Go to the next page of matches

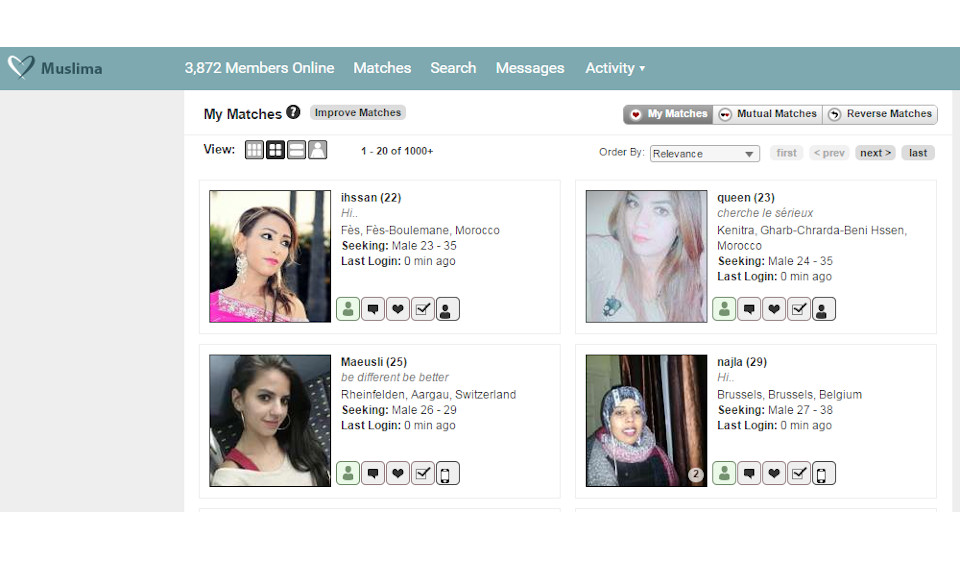(x=875, y=153)
